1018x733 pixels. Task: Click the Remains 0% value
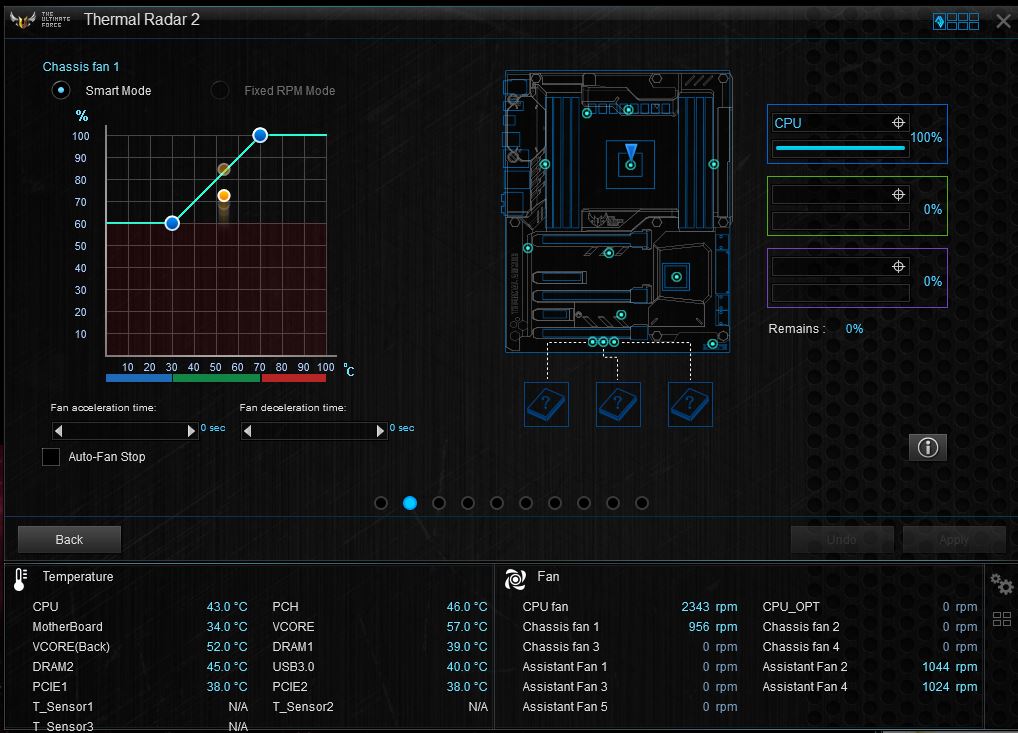(x=854, y=329)
